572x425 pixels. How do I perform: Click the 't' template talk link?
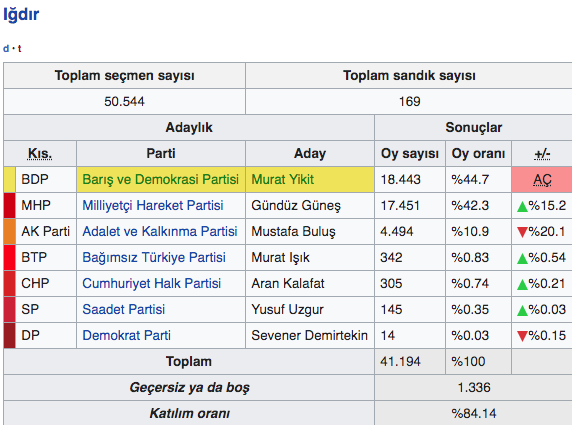pyautogui.click(x=19, y=48)
